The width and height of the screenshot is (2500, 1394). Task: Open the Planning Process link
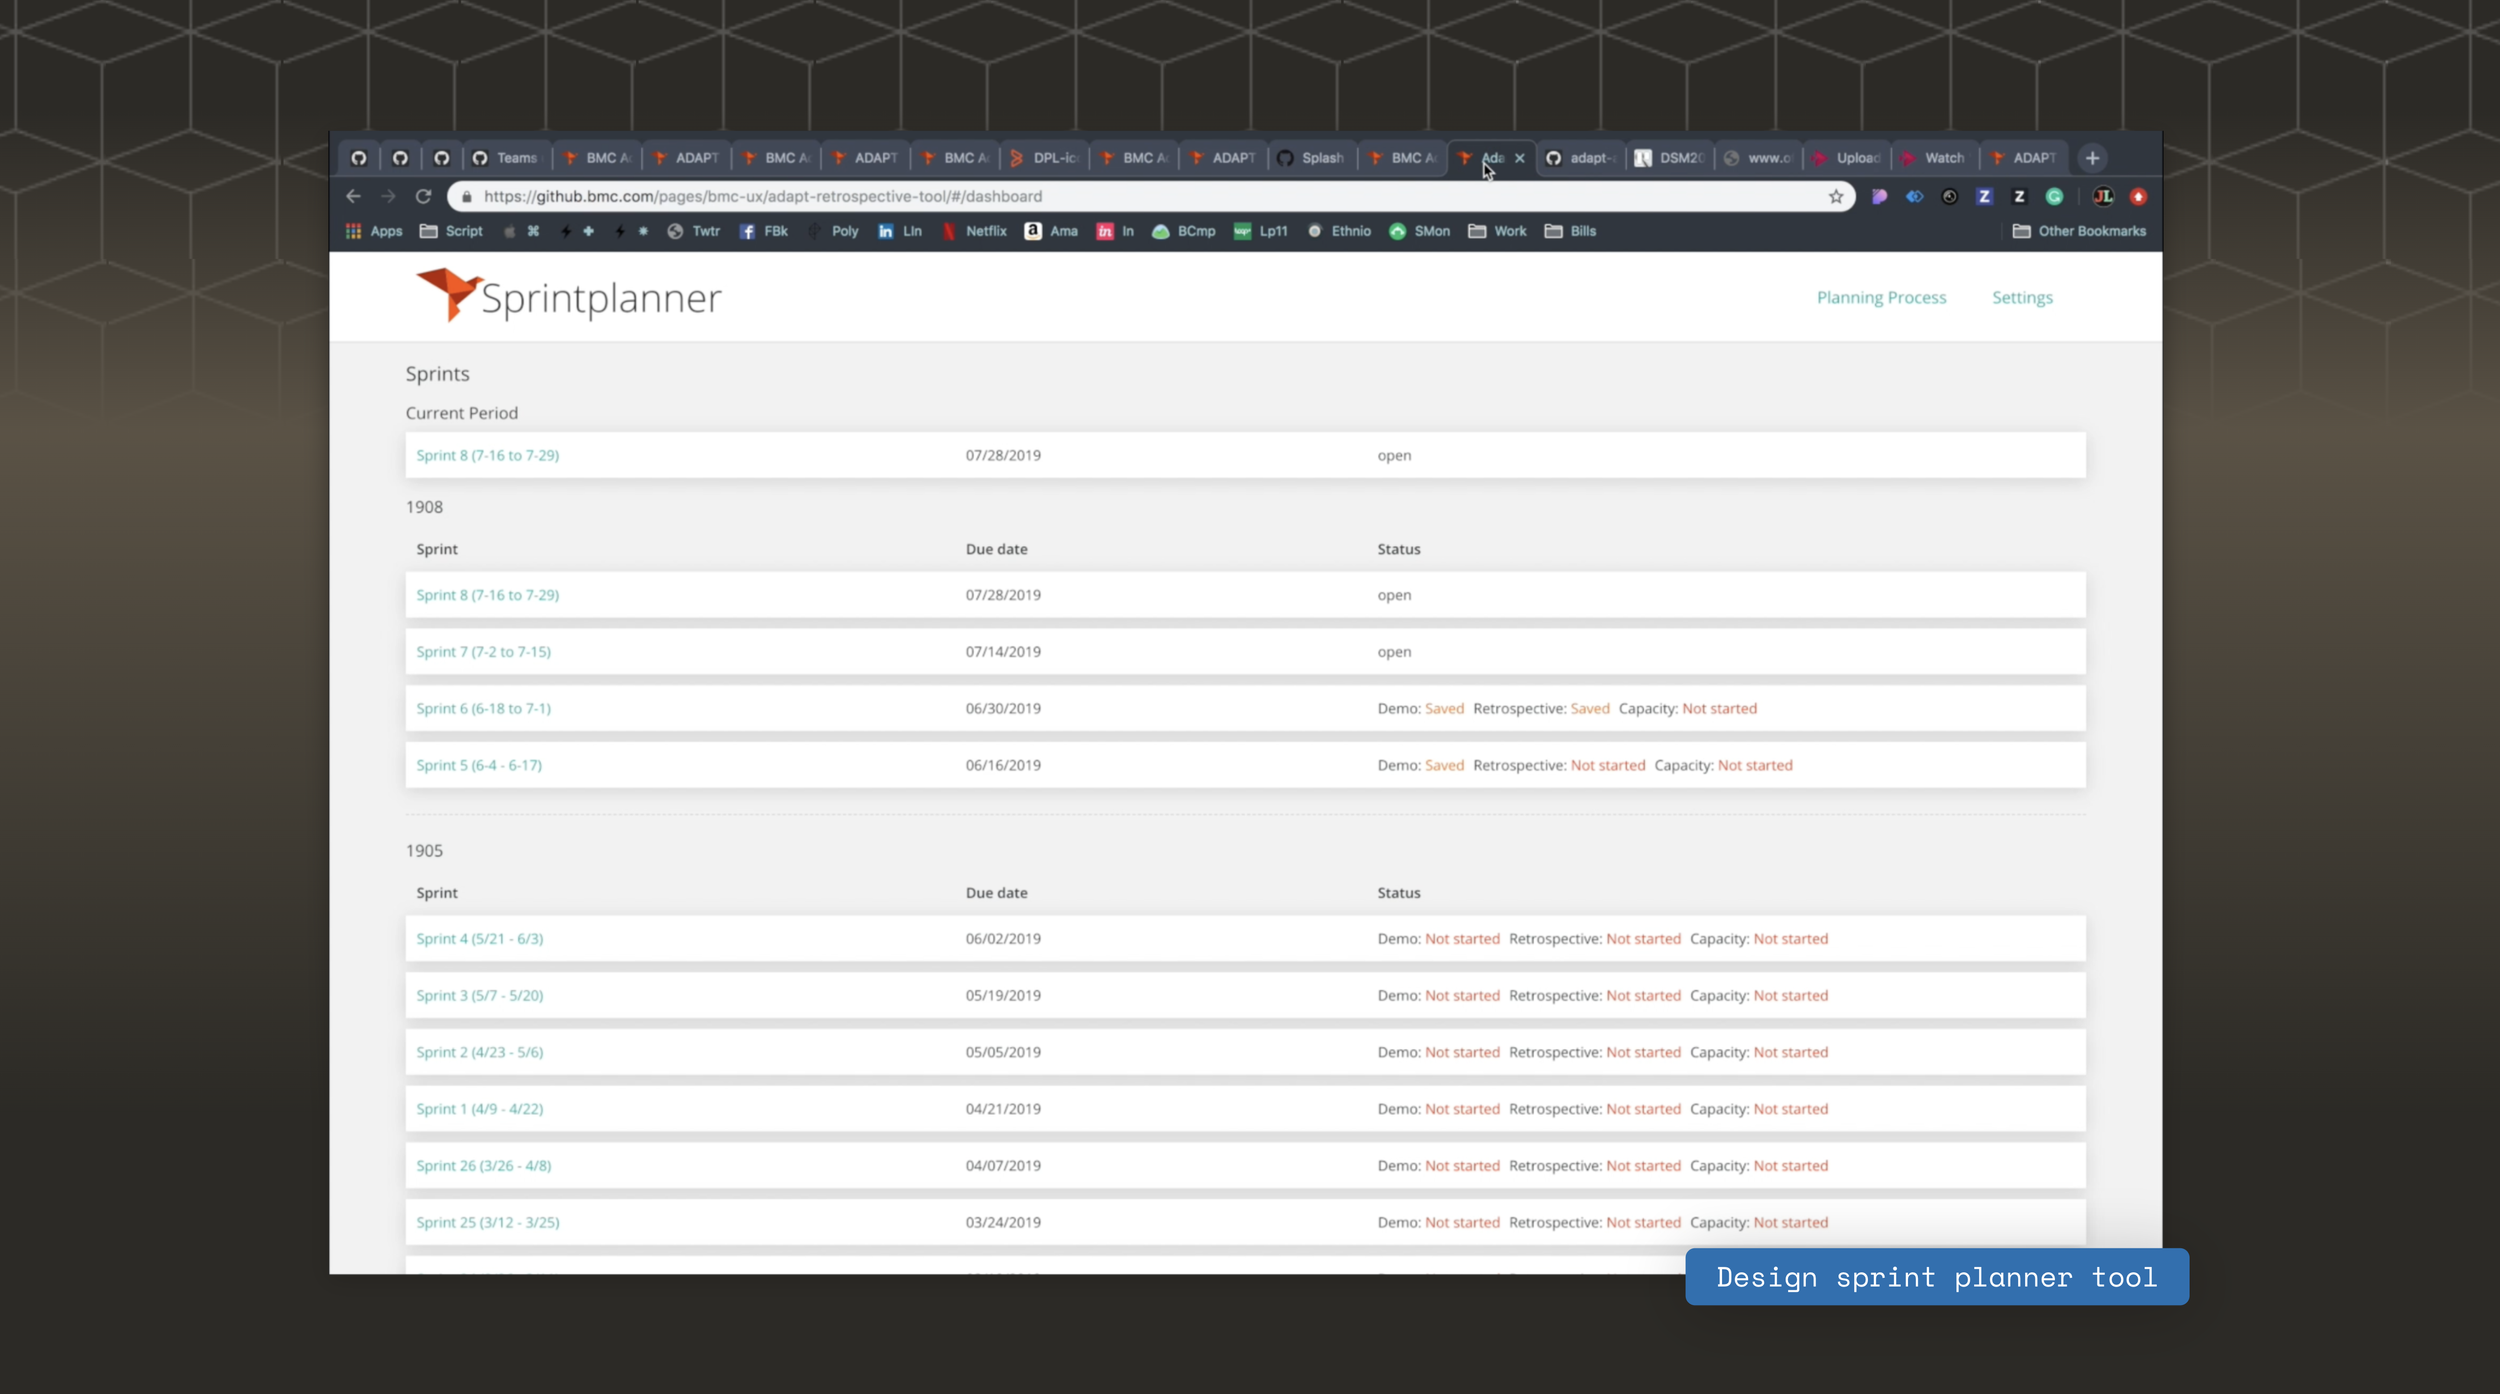click(x=1881, y=297)
